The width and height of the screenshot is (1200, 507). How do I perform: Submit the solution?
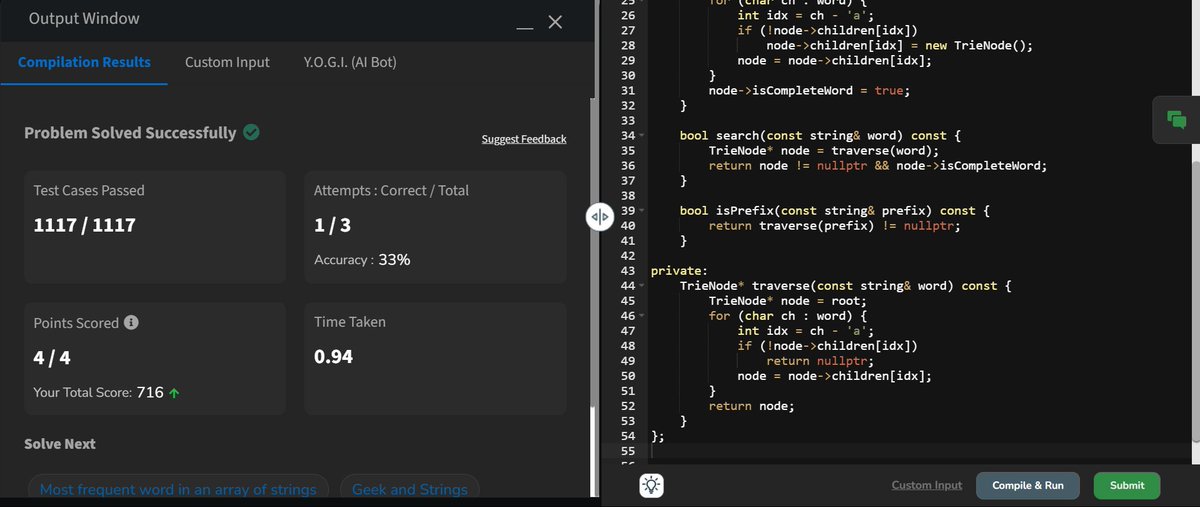[x=1127, y=485]
